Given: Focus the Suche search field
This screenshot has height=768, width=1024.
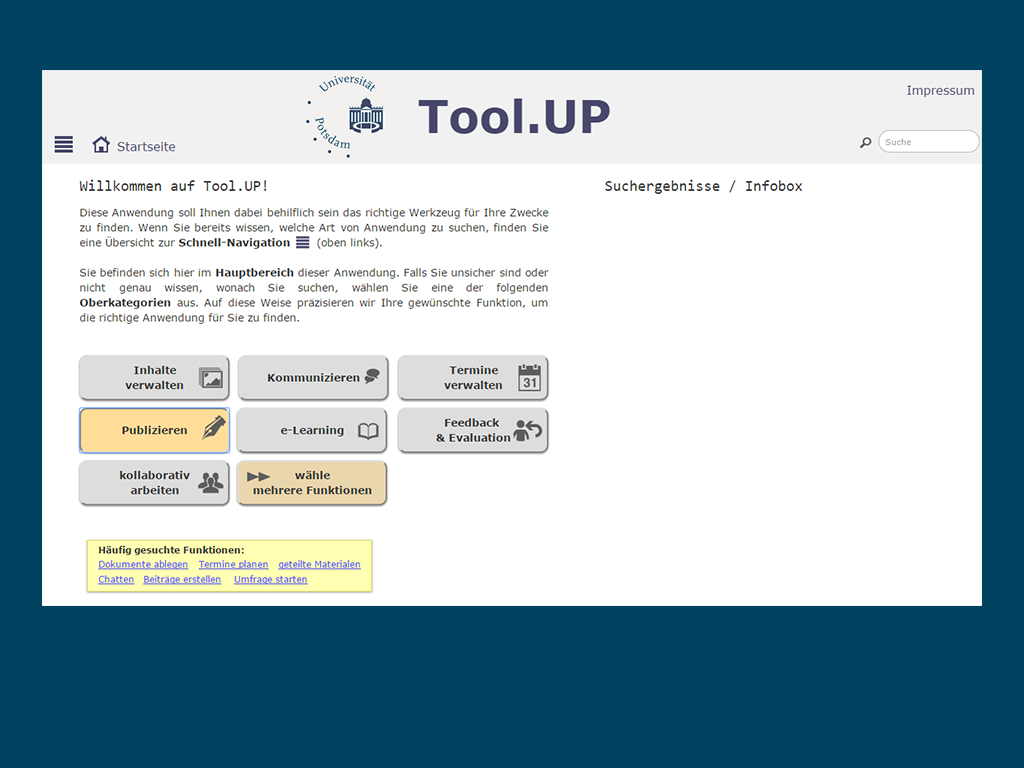Looking at the screenshot, I should coord(929,142).
